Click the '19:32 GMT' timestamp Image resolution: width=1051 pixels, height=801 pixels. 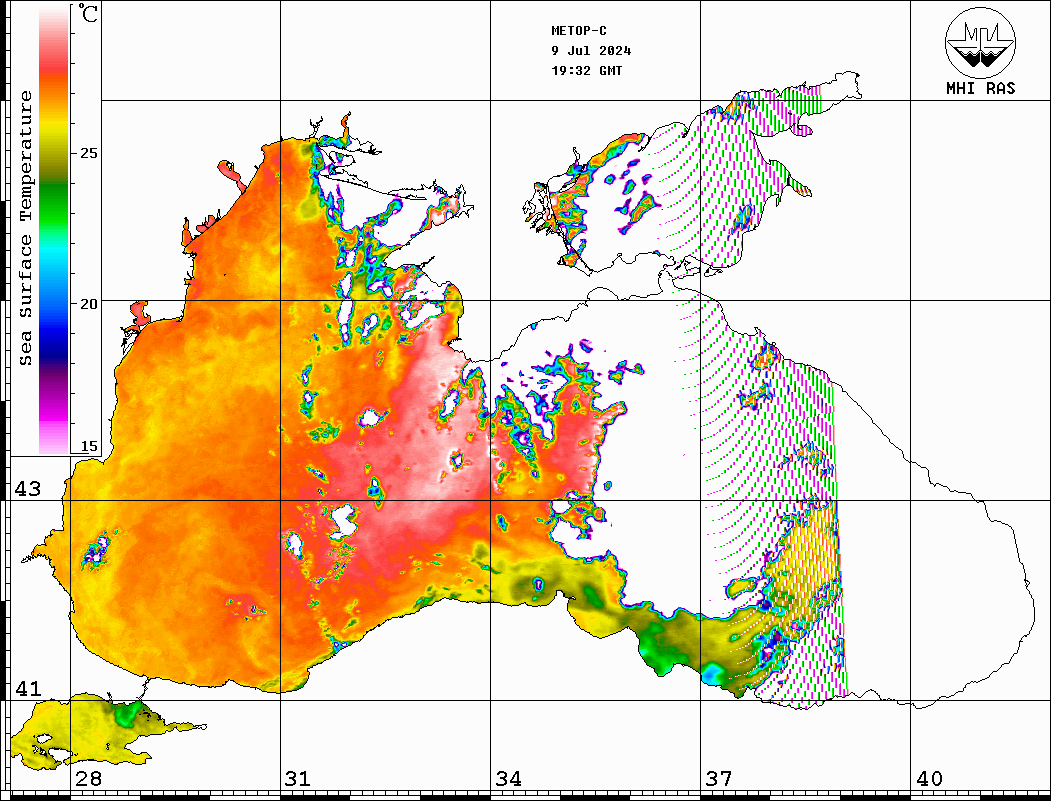(586, 70)
